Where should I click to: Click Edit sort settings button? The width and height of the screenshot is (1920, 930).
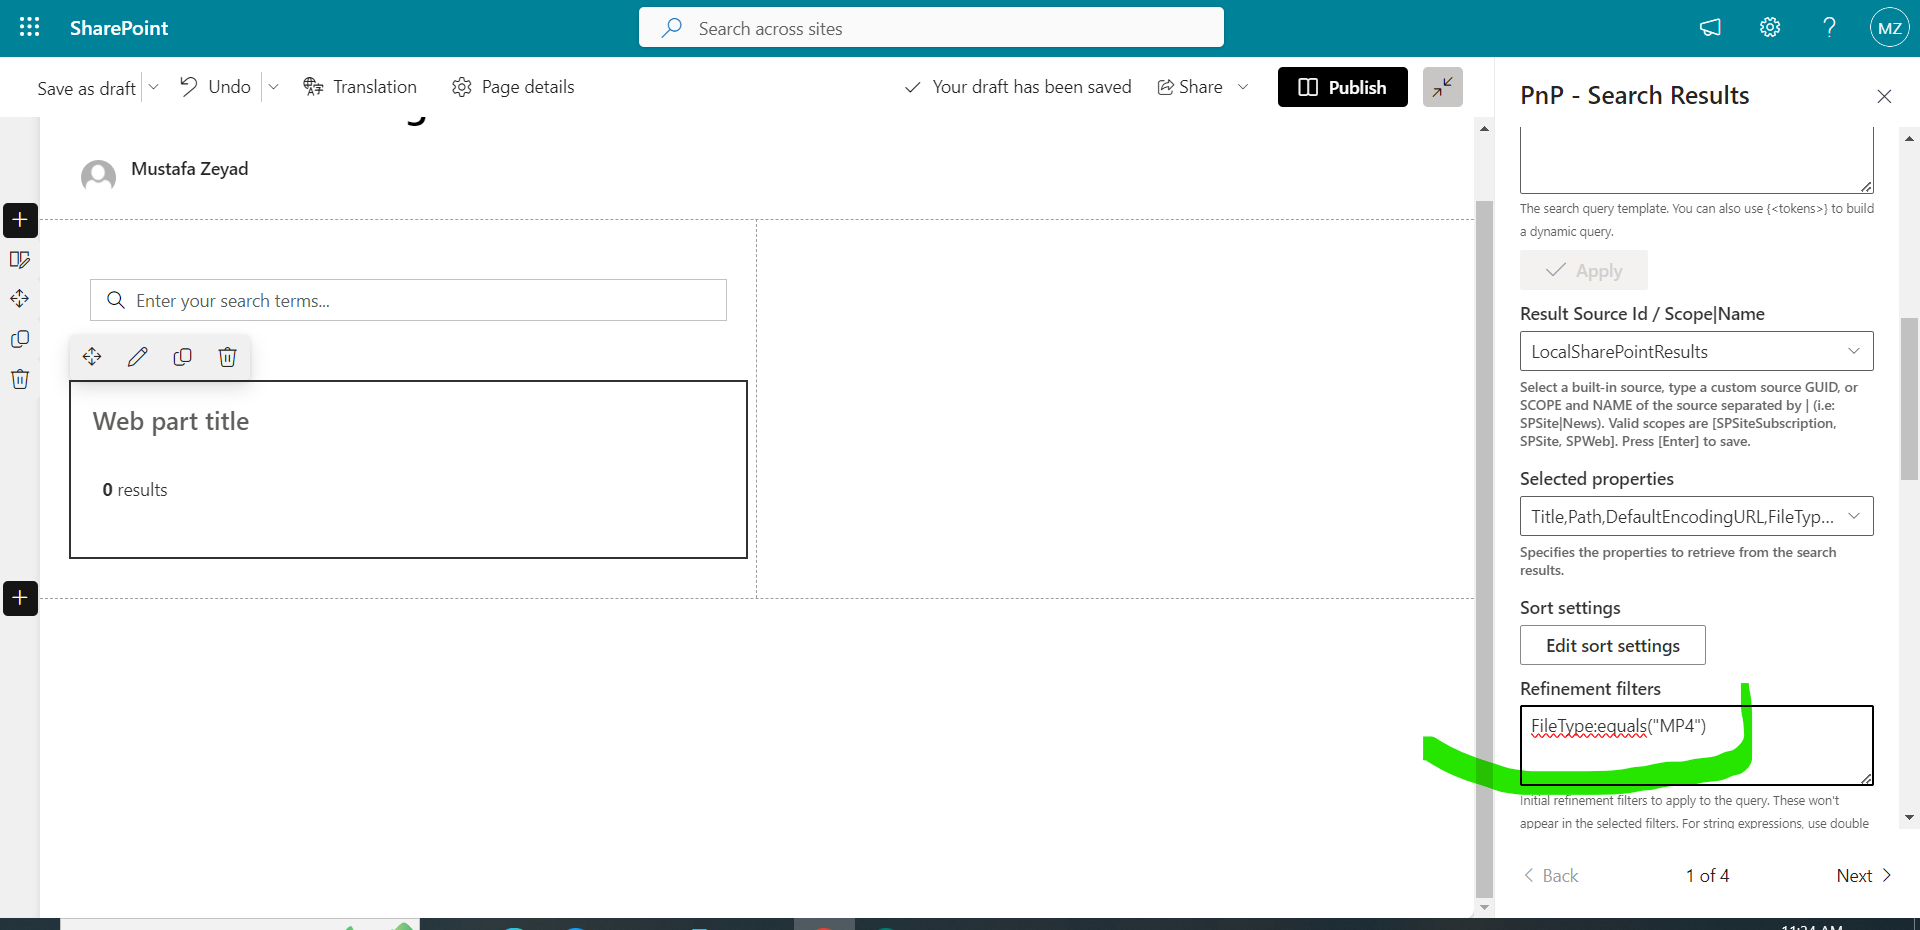1612,645
